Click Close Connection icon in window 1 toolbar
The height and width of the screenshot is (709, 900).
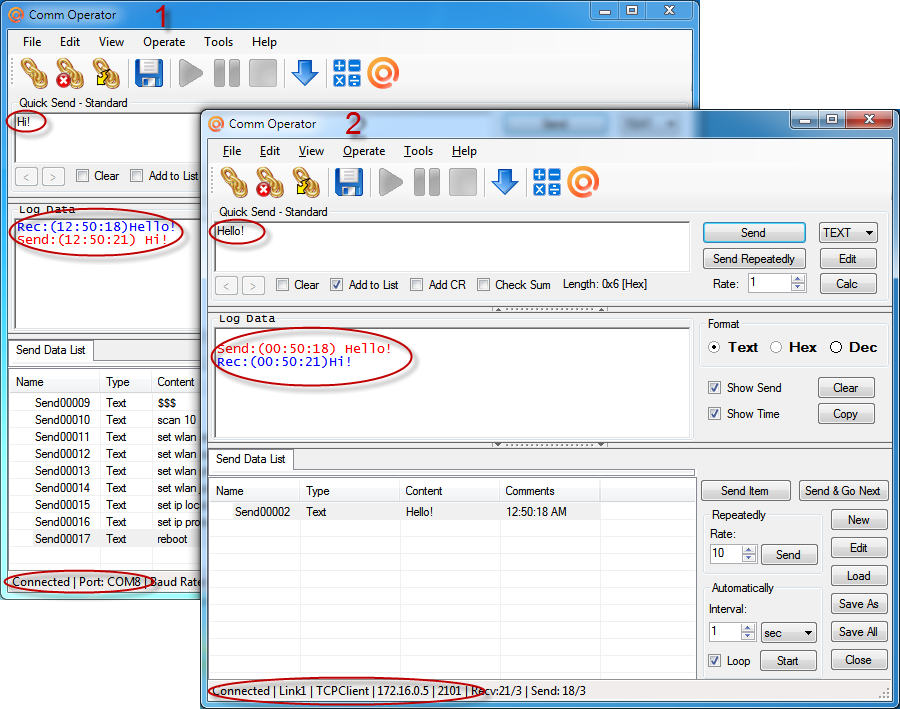(70, 73)
